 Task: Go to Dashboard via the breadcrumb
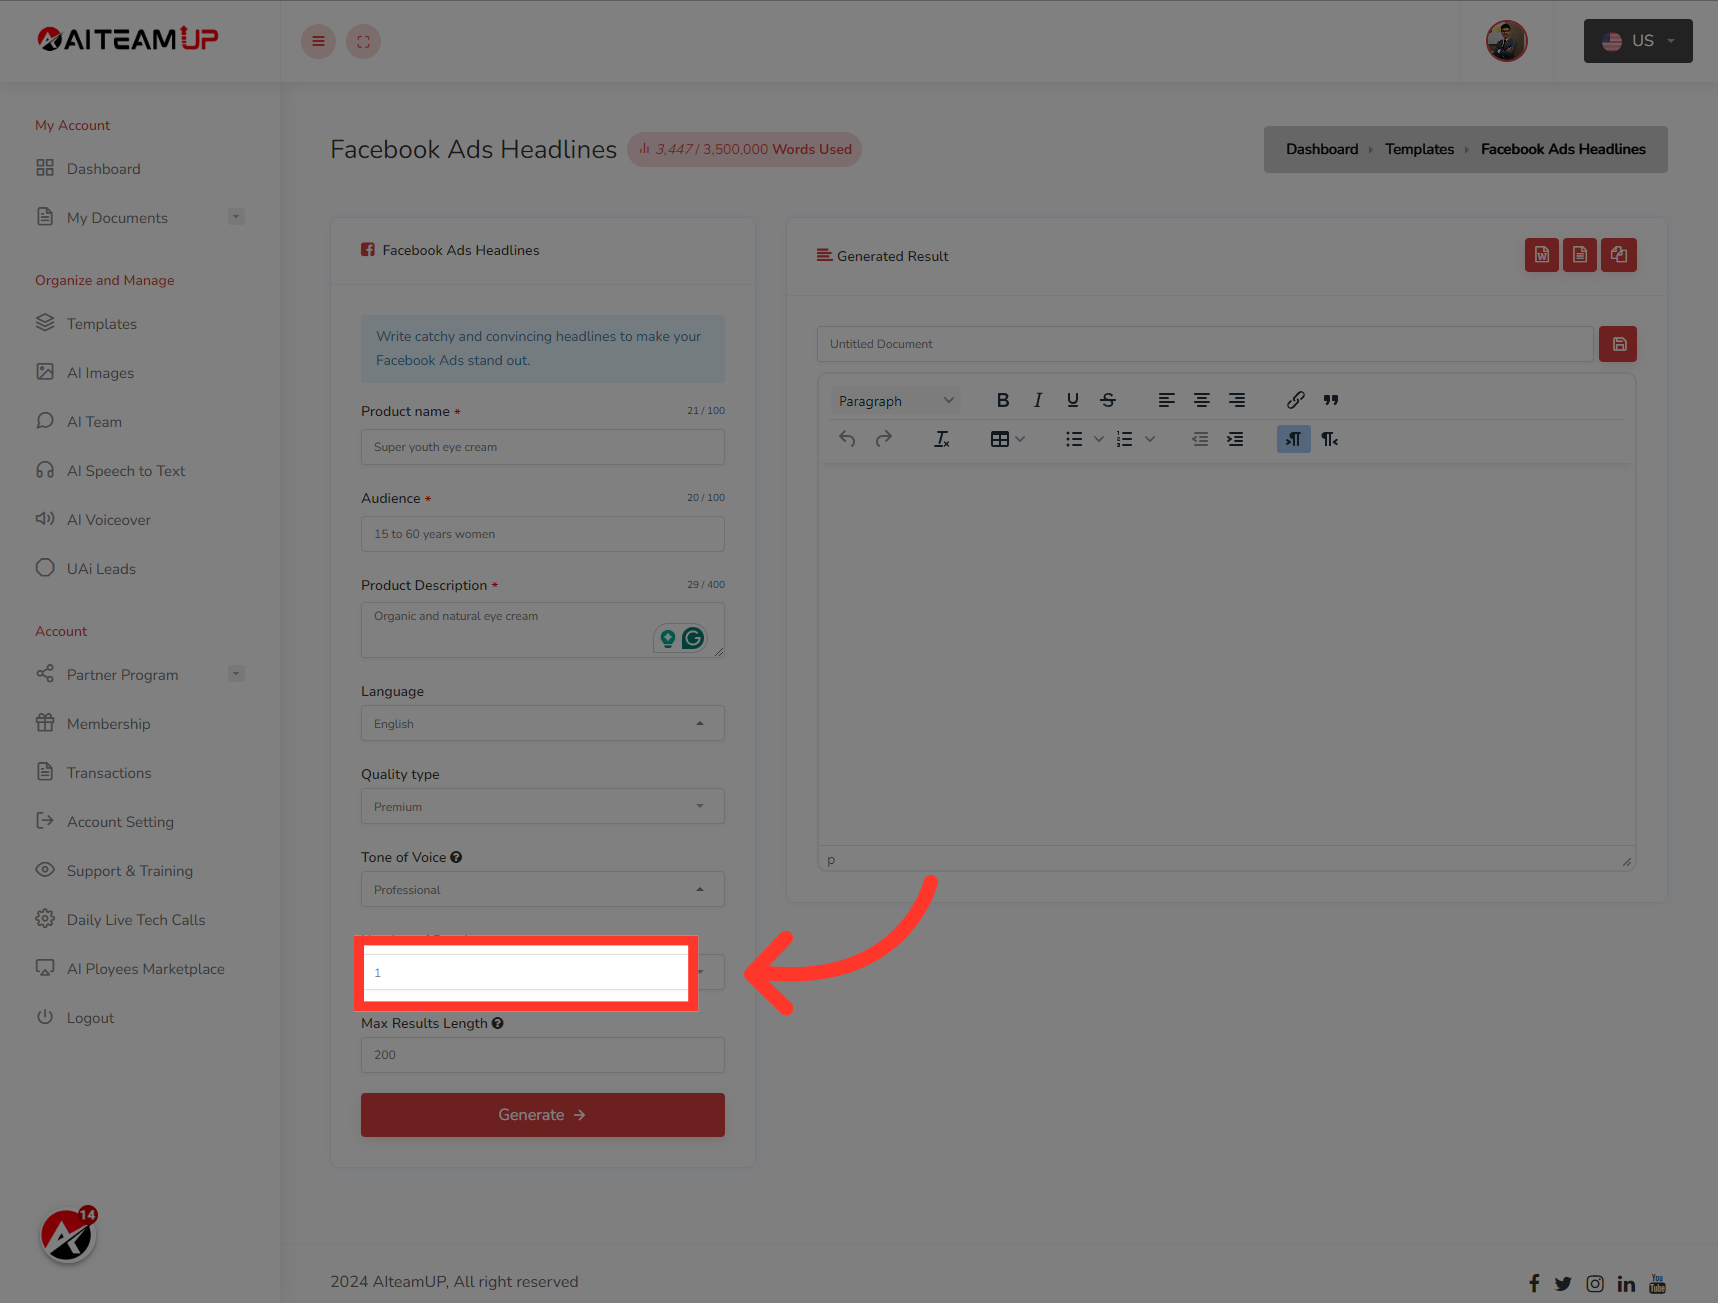(x=1321, y=149)
